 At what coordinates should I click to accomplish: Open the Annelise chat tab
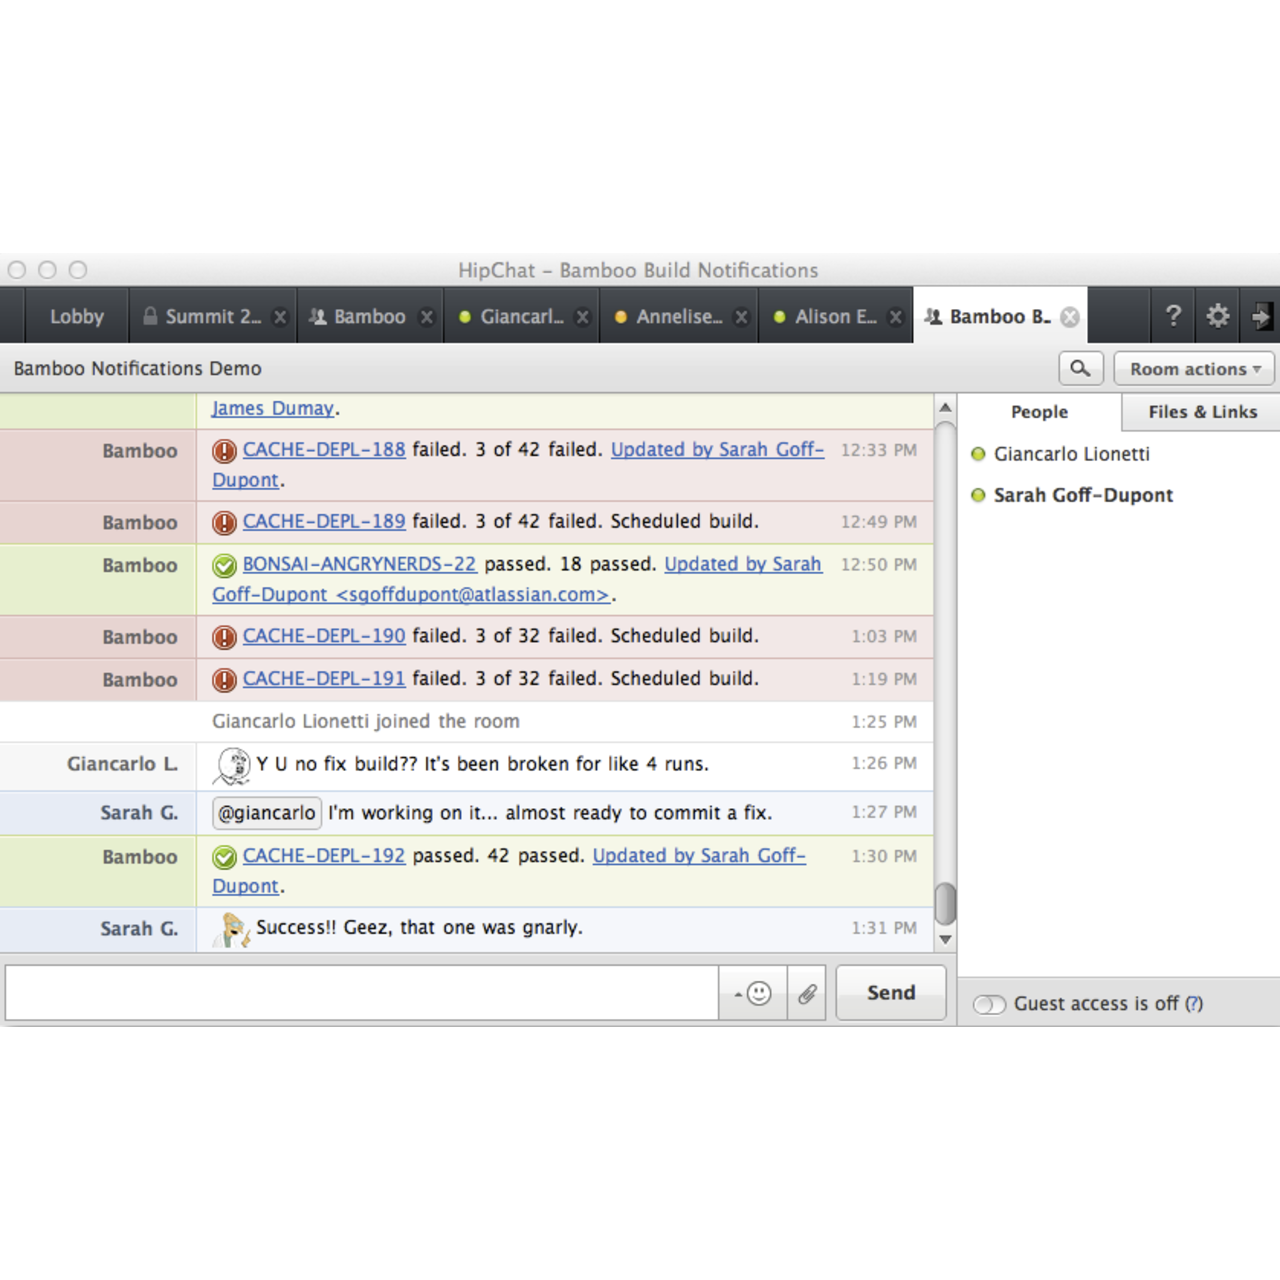pyautogui.click(x=679, y=316)
